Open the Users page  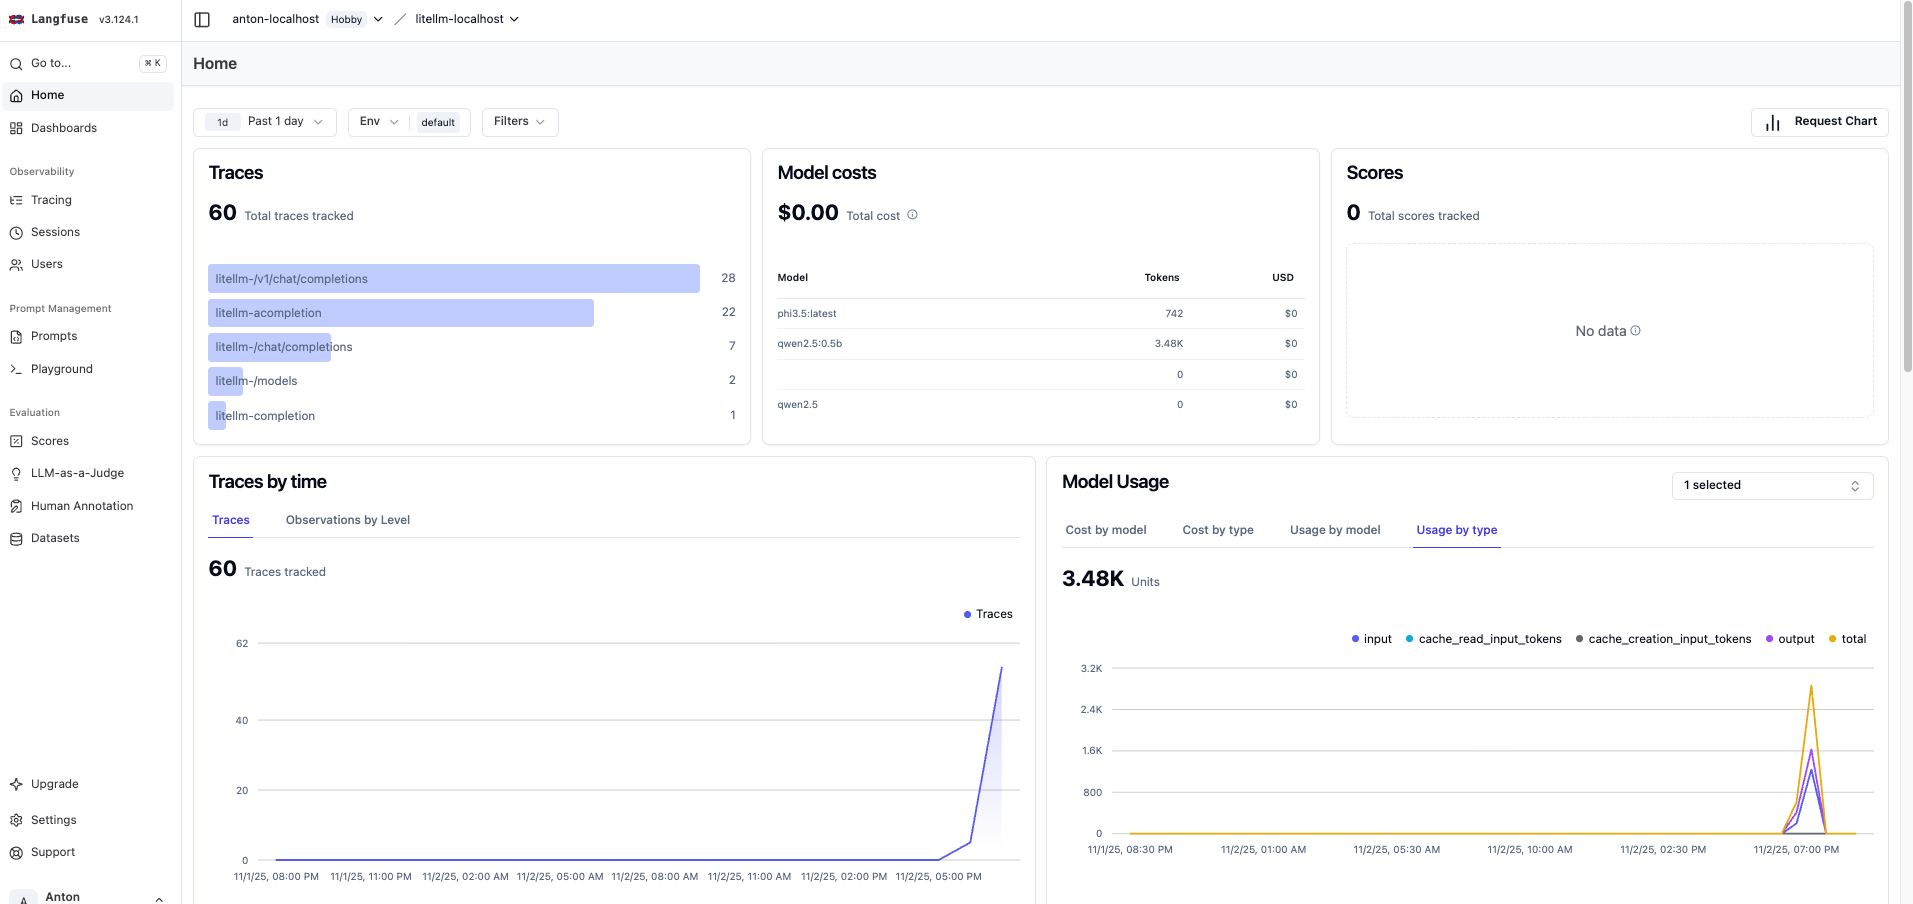46,264
